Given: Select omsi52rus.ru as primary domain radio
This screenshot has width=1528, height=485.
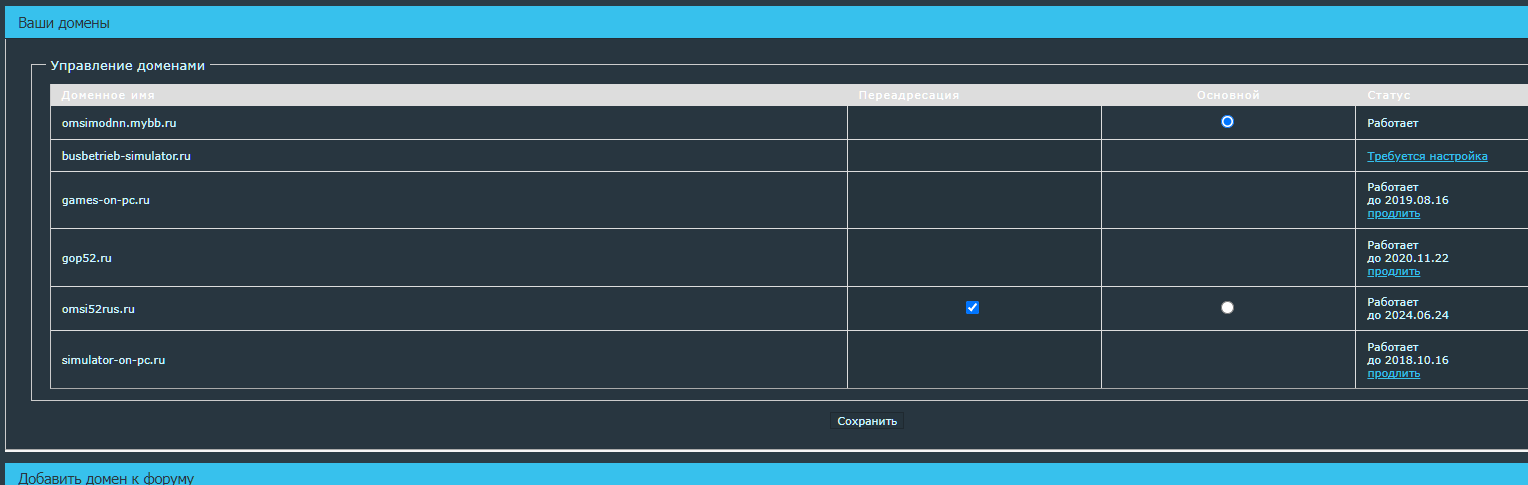Looking at the screenshot, I should click(1227, 308).
